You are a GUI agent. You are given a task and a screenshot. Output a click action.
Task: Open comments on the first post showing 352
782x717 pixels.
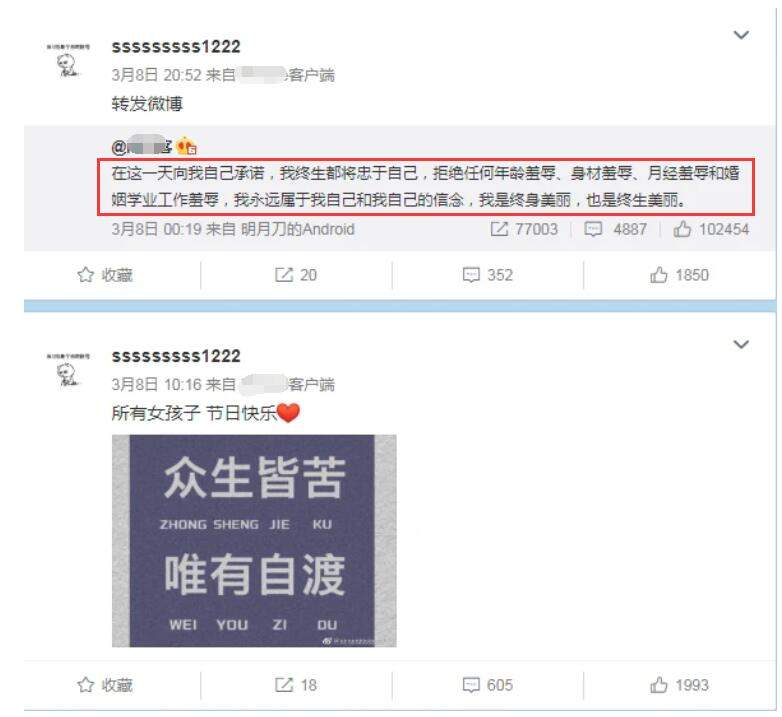[x=487, y=275]
